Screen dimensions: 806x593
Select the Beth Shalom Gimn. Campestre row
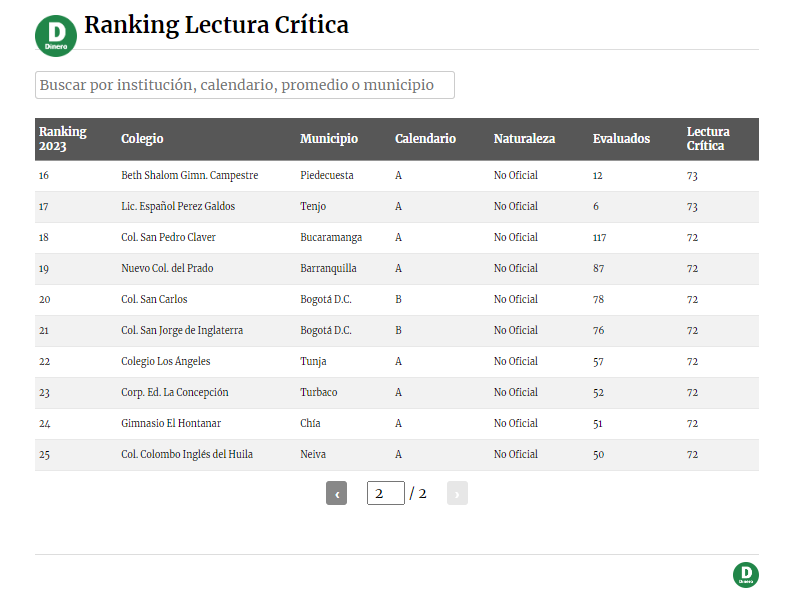coord(190,175)
